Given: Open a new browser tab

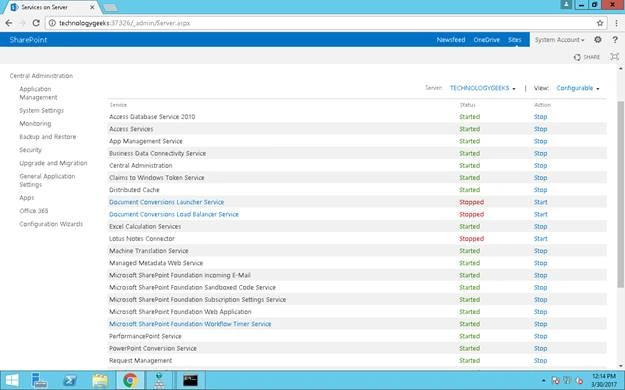Looking at the screenshot, I should (x=110, y=8).
